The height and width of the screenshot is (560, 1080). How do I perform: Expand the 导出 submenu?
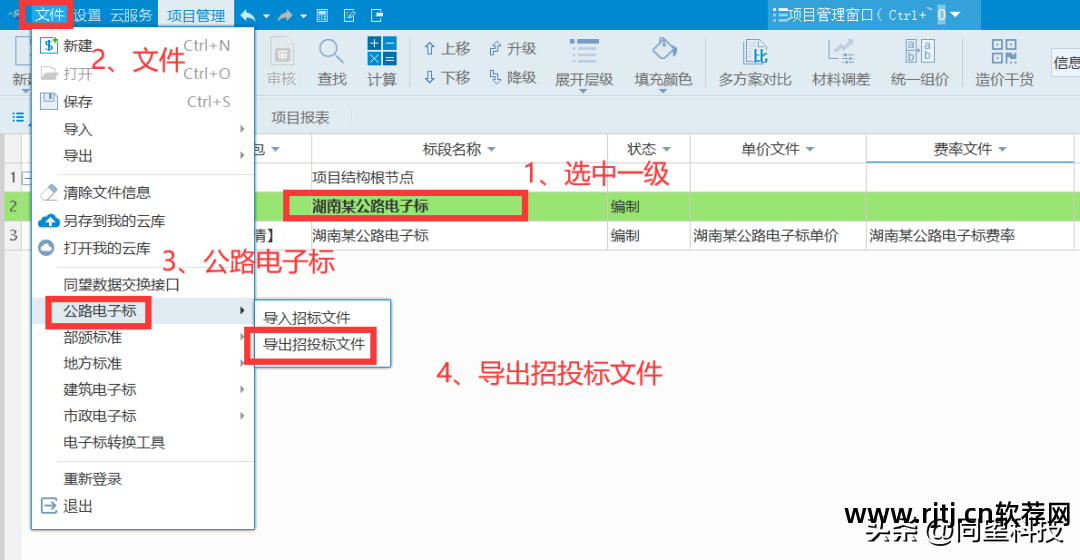(x=143, y=156)
